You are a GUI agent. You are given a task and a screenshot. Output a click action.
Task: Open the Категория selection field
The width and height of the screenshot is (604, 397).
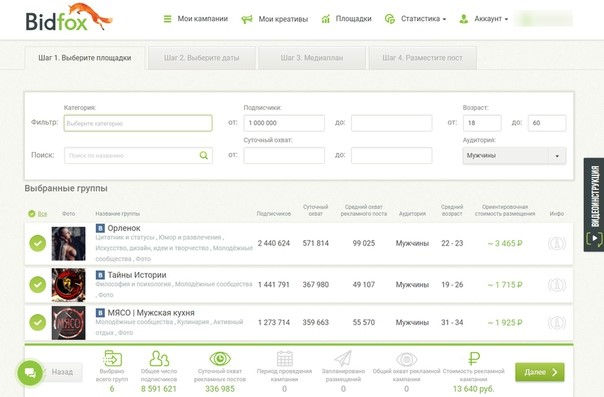point(138,123)
